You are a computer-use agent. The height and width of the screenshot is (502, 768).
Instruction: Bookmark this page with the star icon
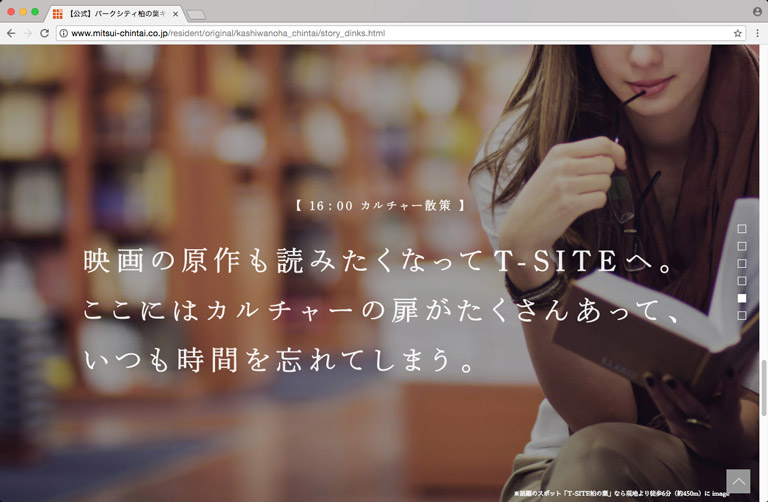click(737, 33)
